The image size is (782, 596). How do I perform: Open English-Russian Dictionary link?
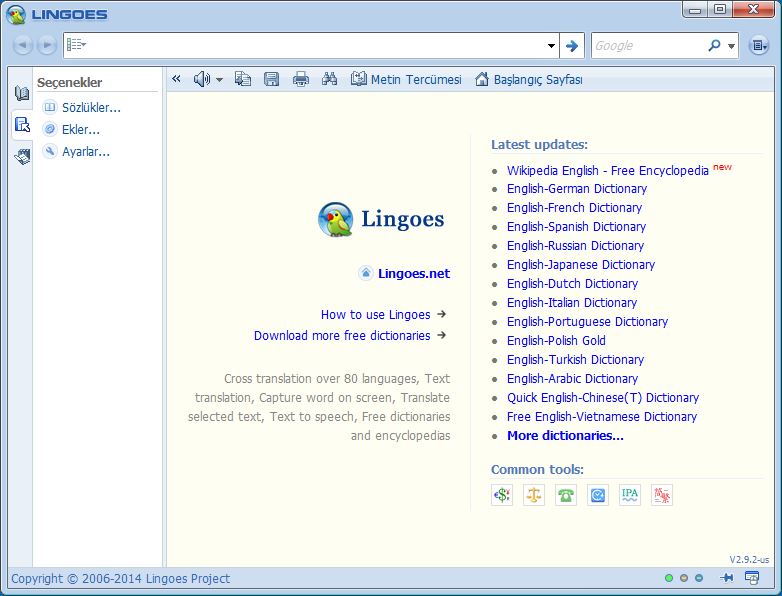(576, 245)
